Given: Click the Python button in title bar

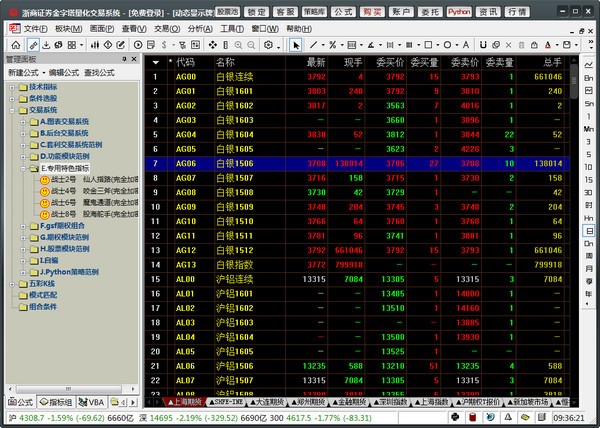Looking at the screenshot, I should tap(459, 11).
